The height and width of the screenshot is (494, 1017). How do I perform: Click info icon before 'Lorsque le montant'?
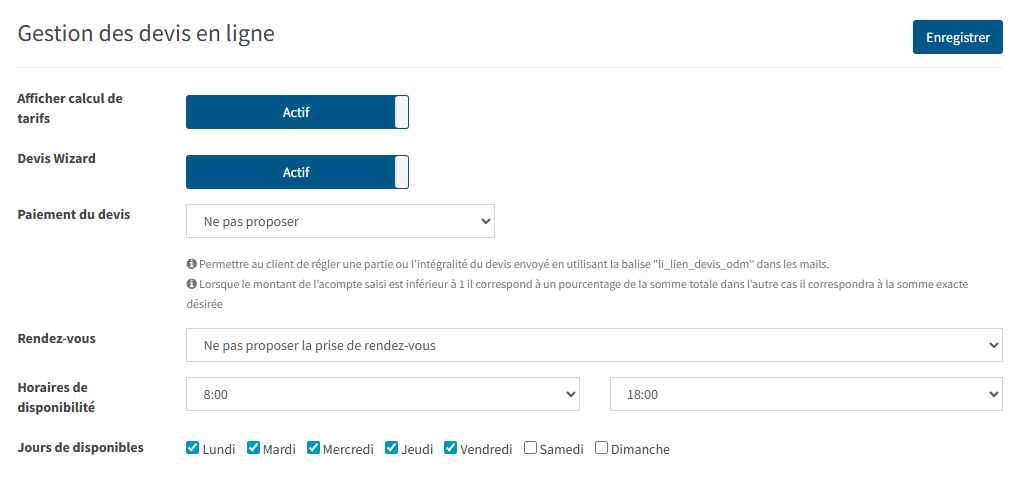(191, 284)
